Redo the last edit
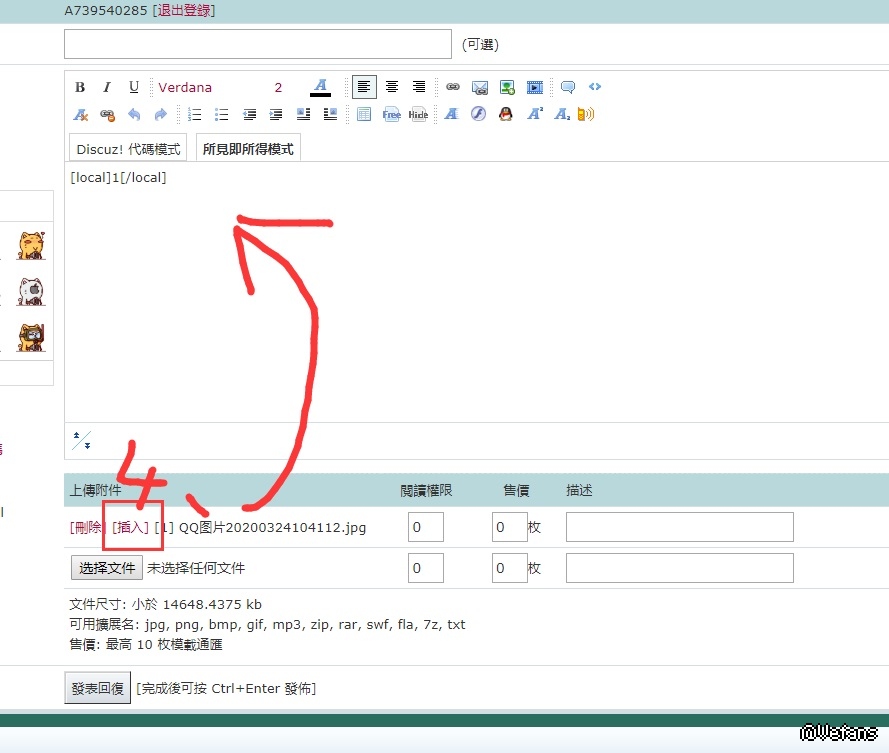Image resolution: width=889 pixels, height=753 pixels. pos(161,115)
